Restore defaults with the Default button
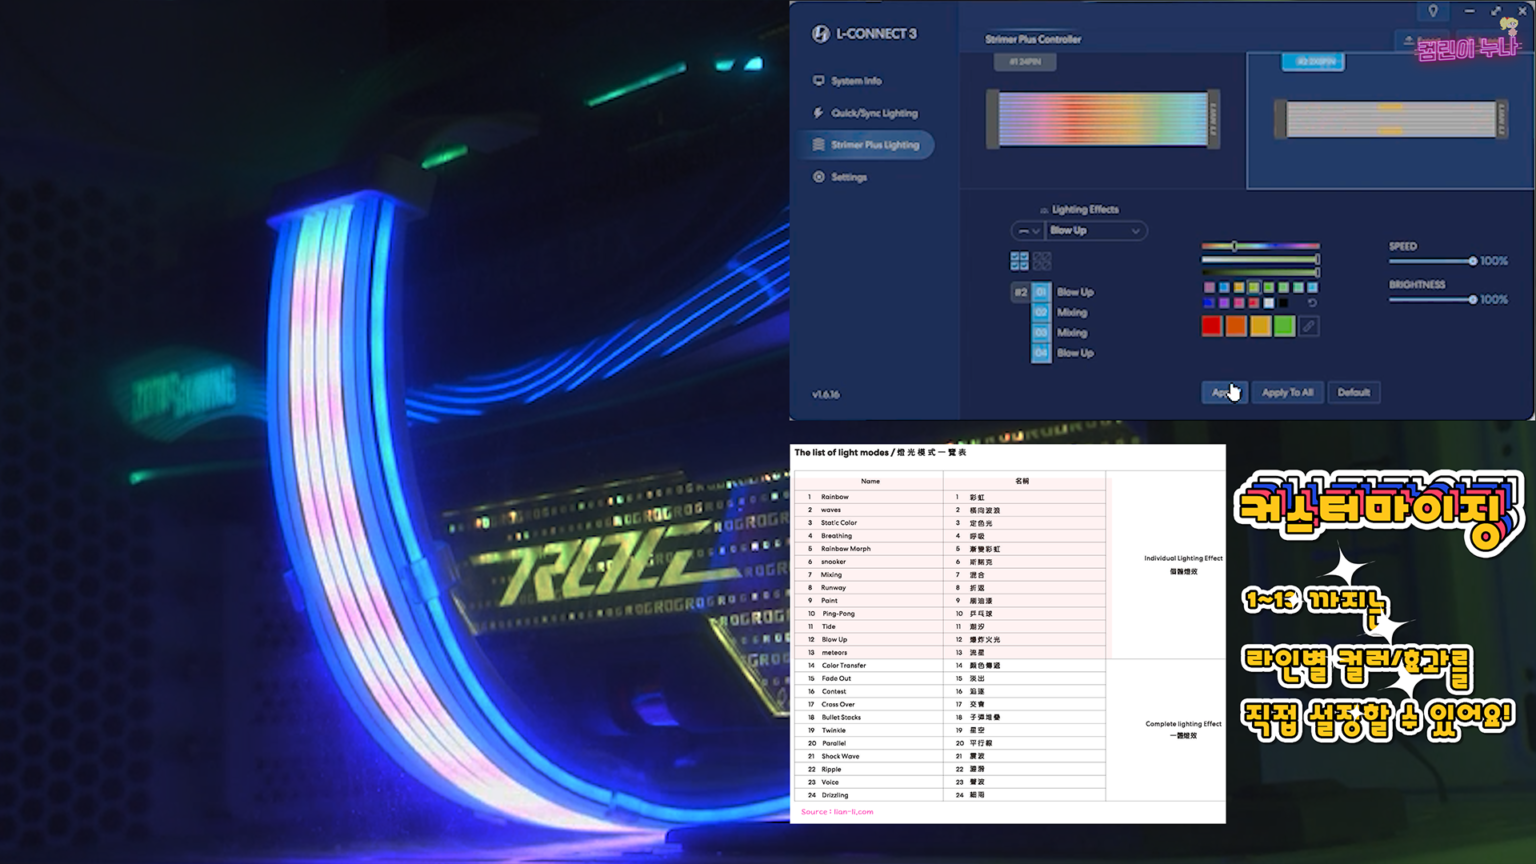The height and width of the screenshot is (864, 1536). 1354,392
